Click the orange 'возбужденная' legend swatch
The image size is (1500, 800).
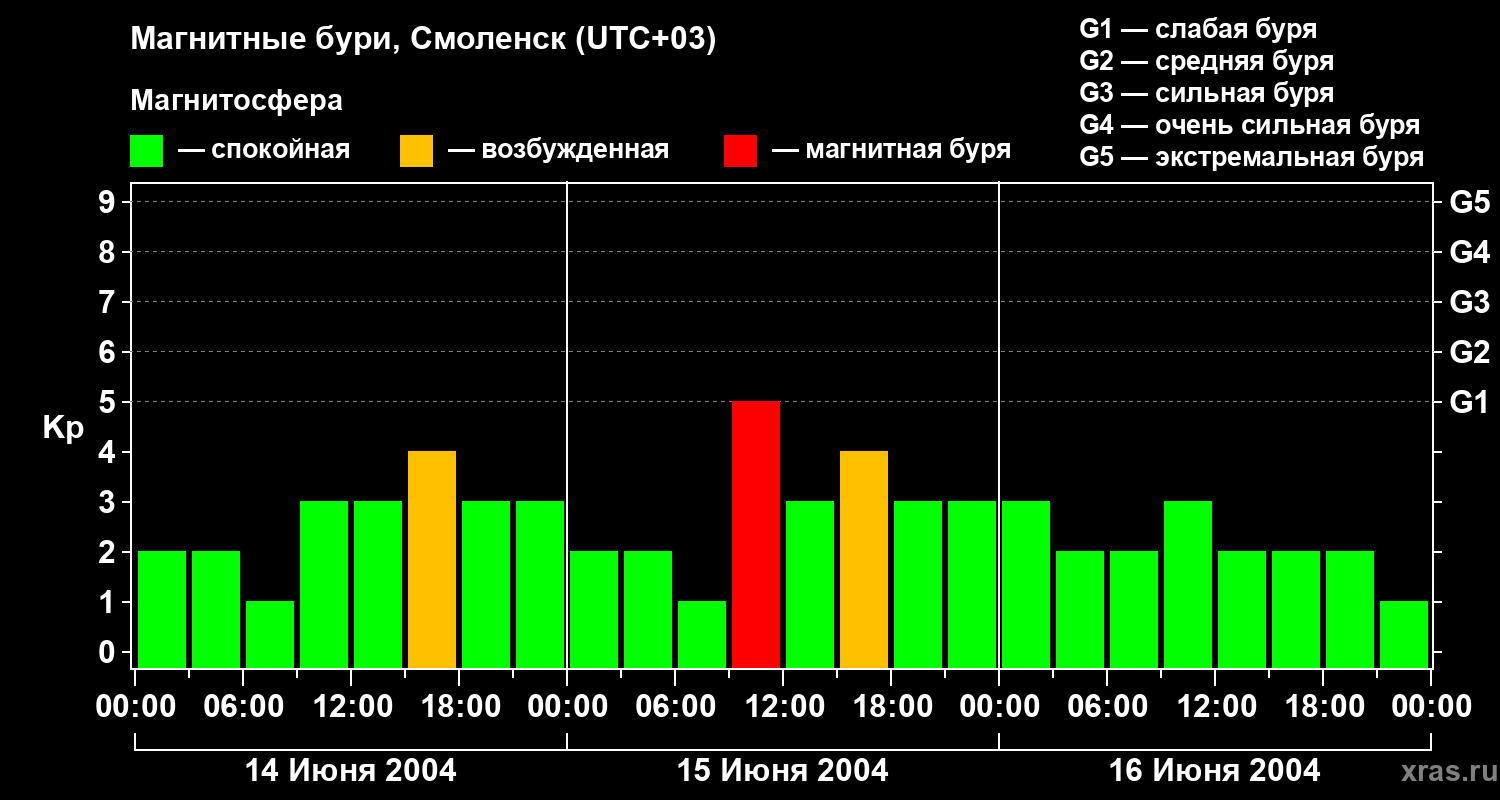click(x=416, y=151)
